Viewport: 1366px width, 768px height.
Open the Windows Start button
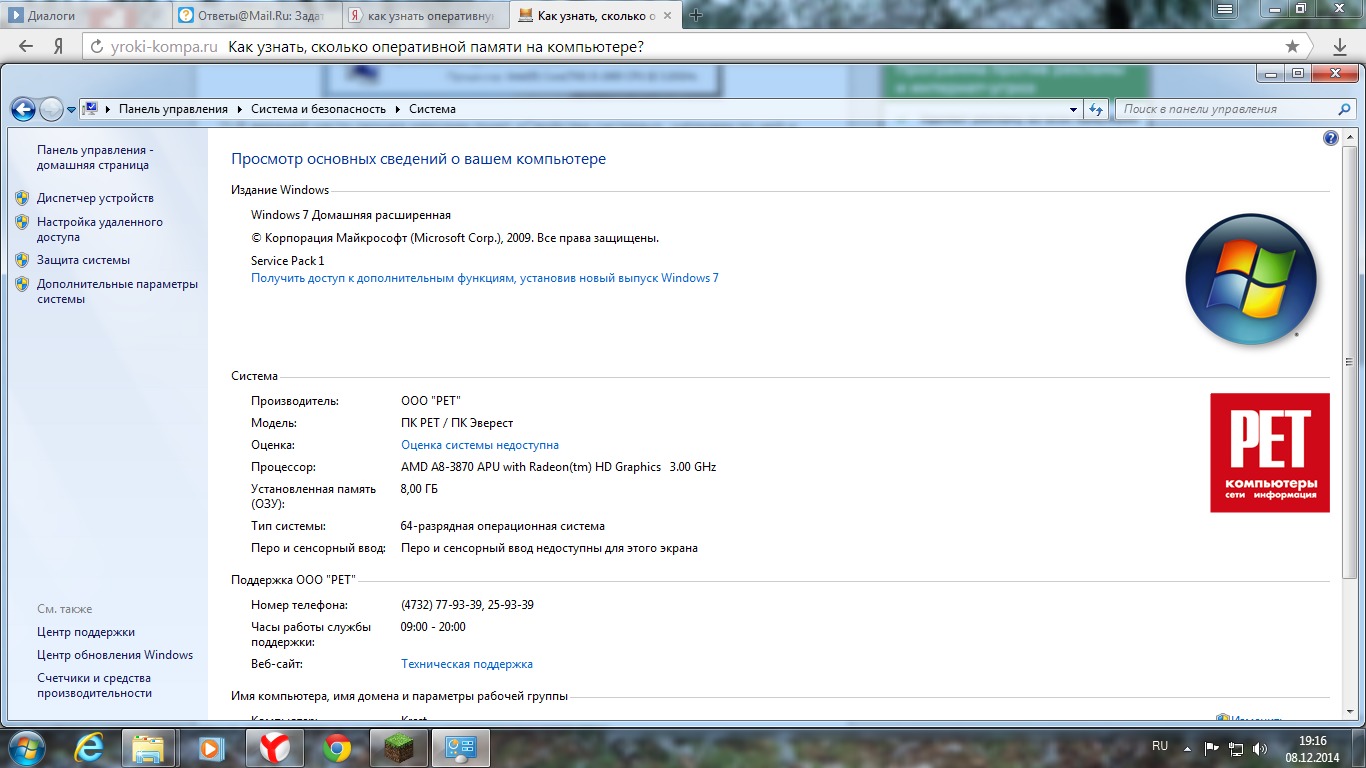(x=27, y=747)
